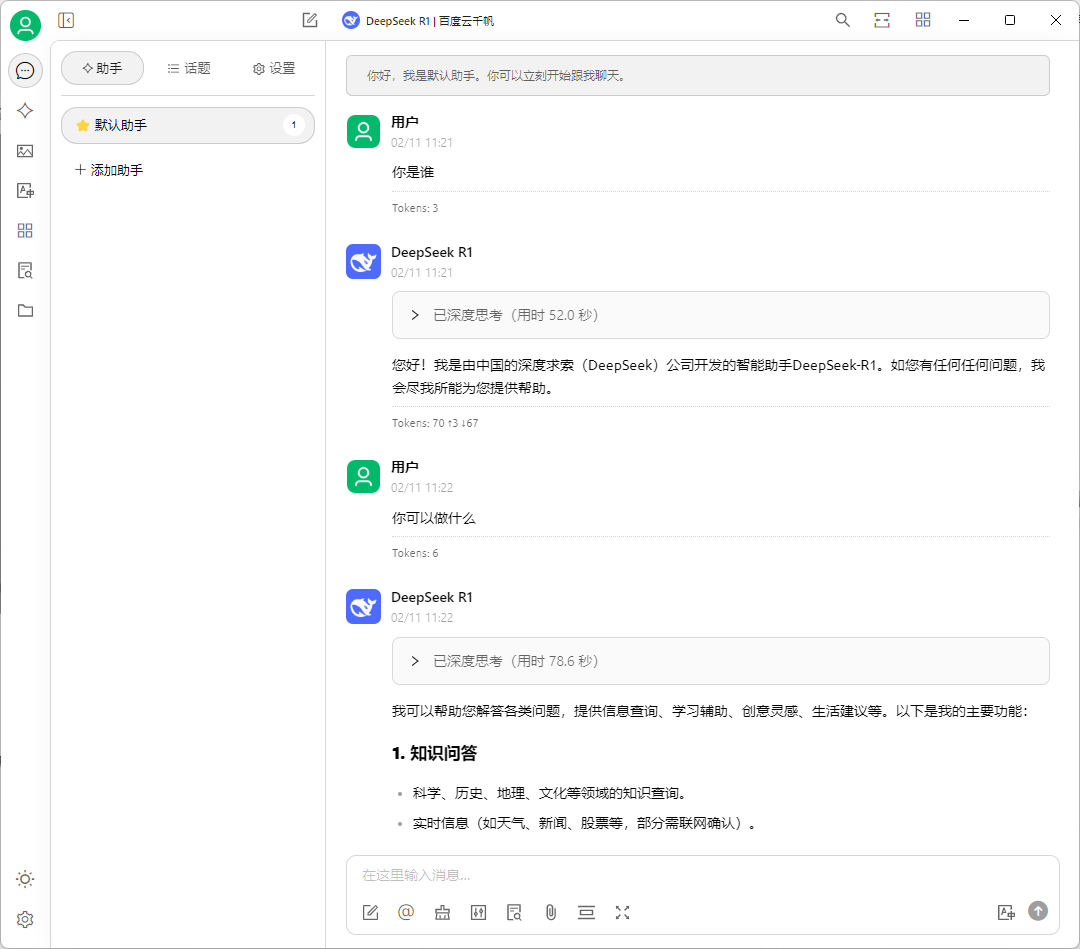Expand the 78.6 秒 deep thinking block
Viewport: 1080px width, 949px height.
click(720, 661)
